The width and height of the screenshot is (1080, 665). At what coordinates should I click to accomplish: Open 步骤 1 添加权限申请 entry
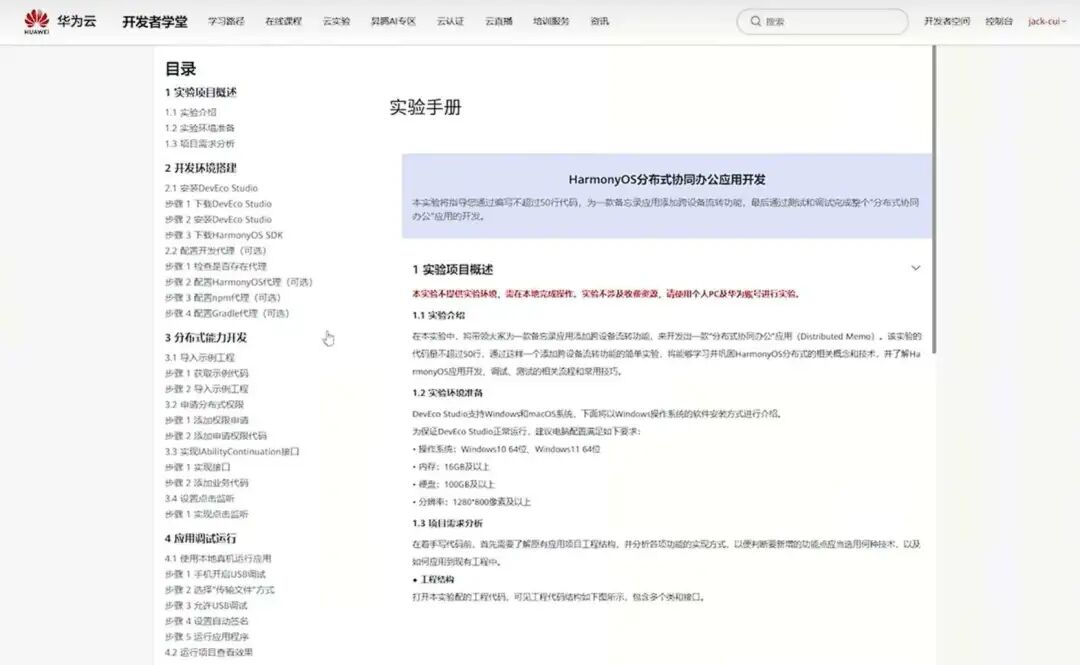point(207,420)
